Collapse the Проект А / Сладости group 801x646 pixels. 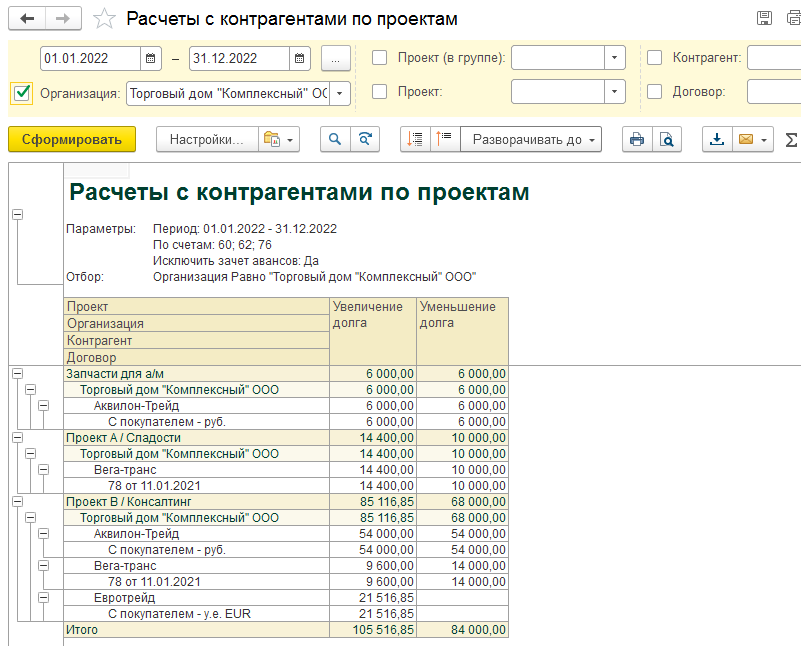click(x=17, y=438)
